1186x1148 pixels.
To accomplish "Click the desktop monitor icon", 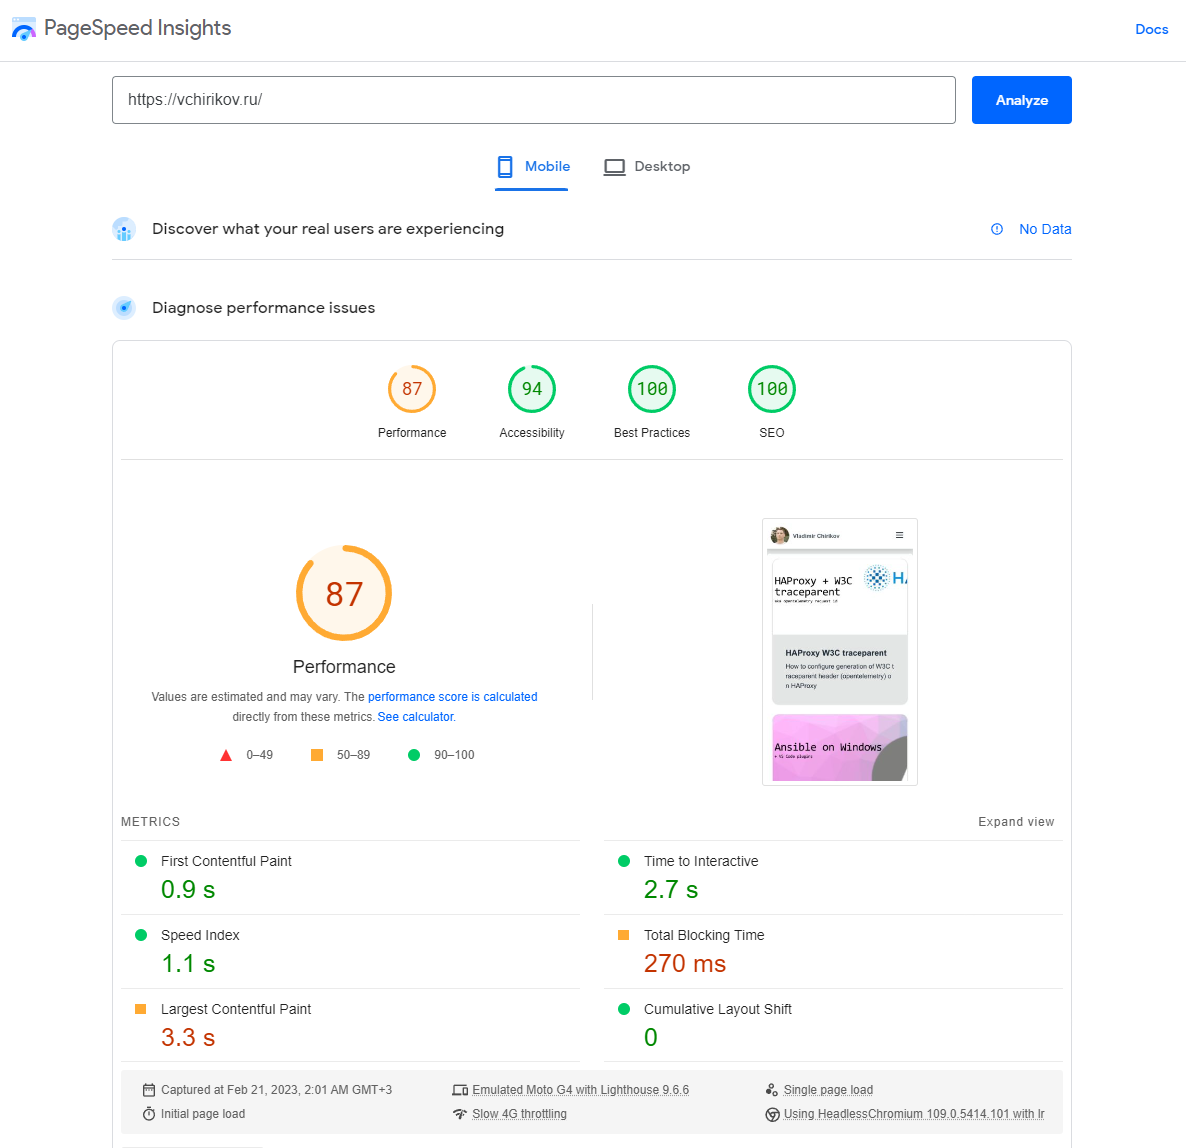I will pyautogui.click(x=614, y=167).
